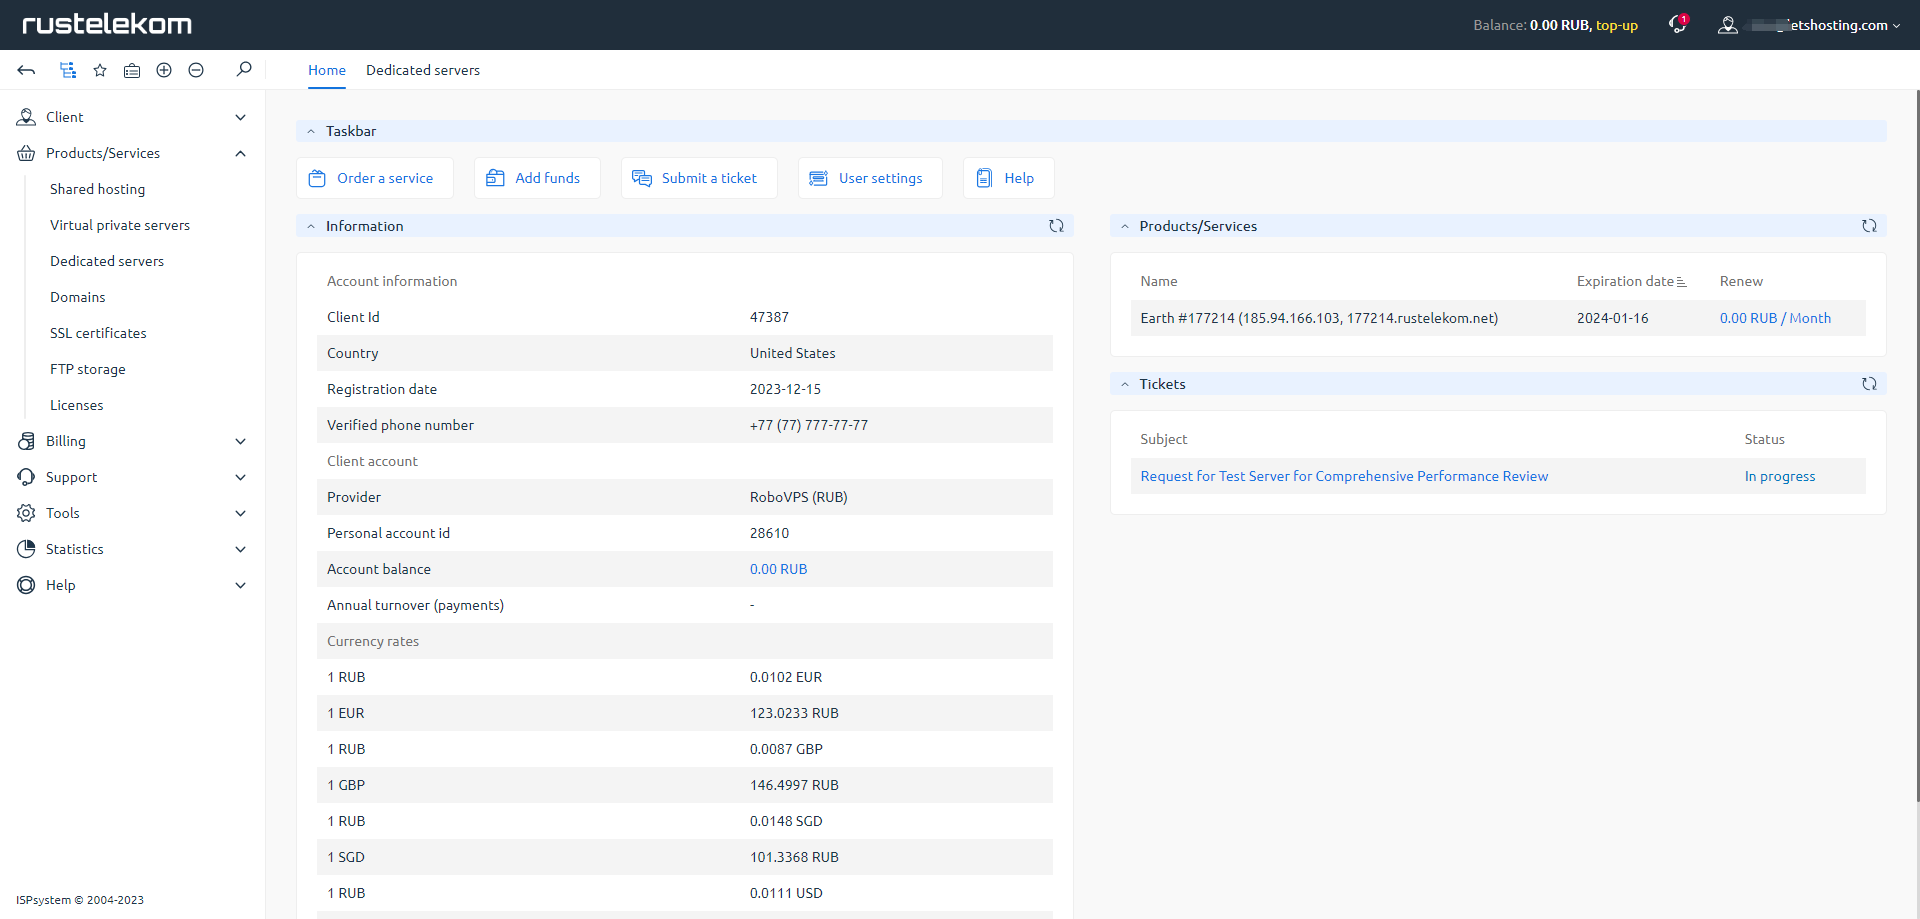Expand the Help sidebar section
The height and width of the screenshot is (919, 1920).
[x=240, y=585]
